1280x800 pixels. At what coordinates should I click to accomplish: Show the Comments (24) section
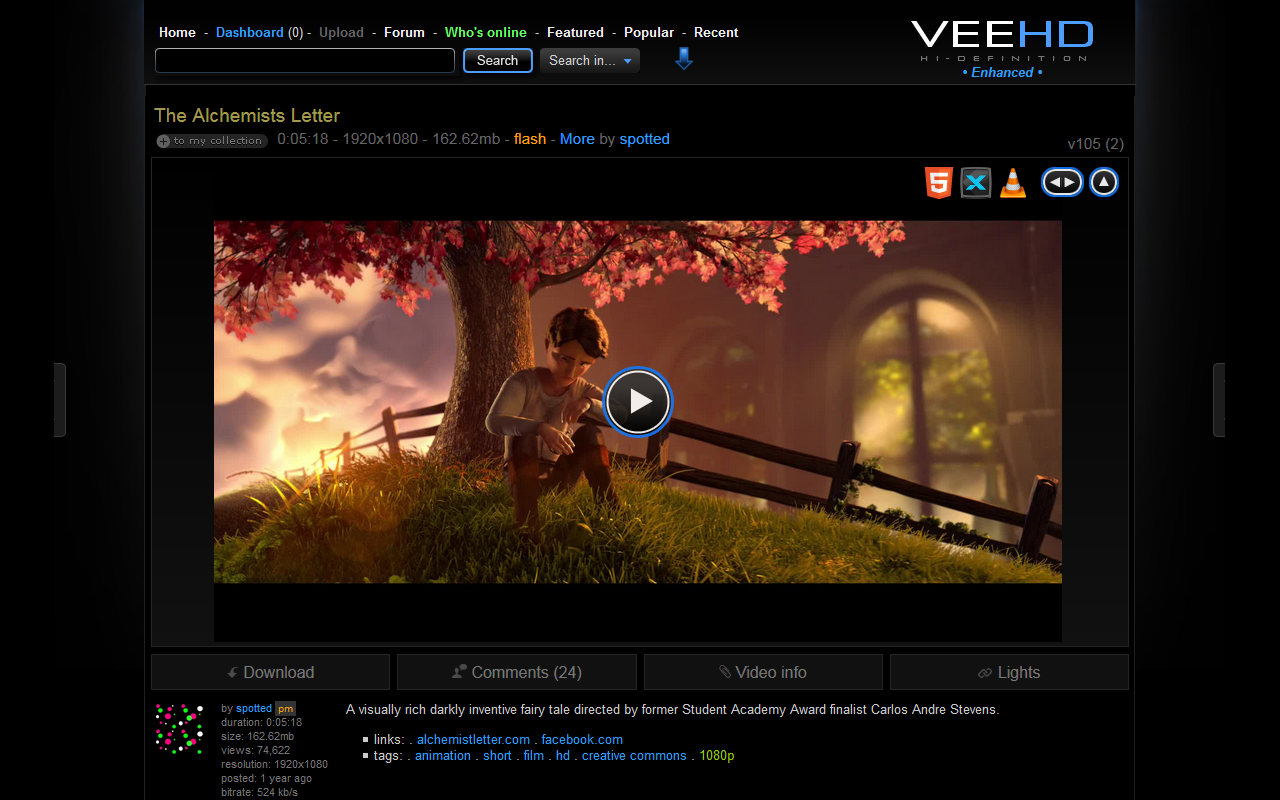point(516,671)
